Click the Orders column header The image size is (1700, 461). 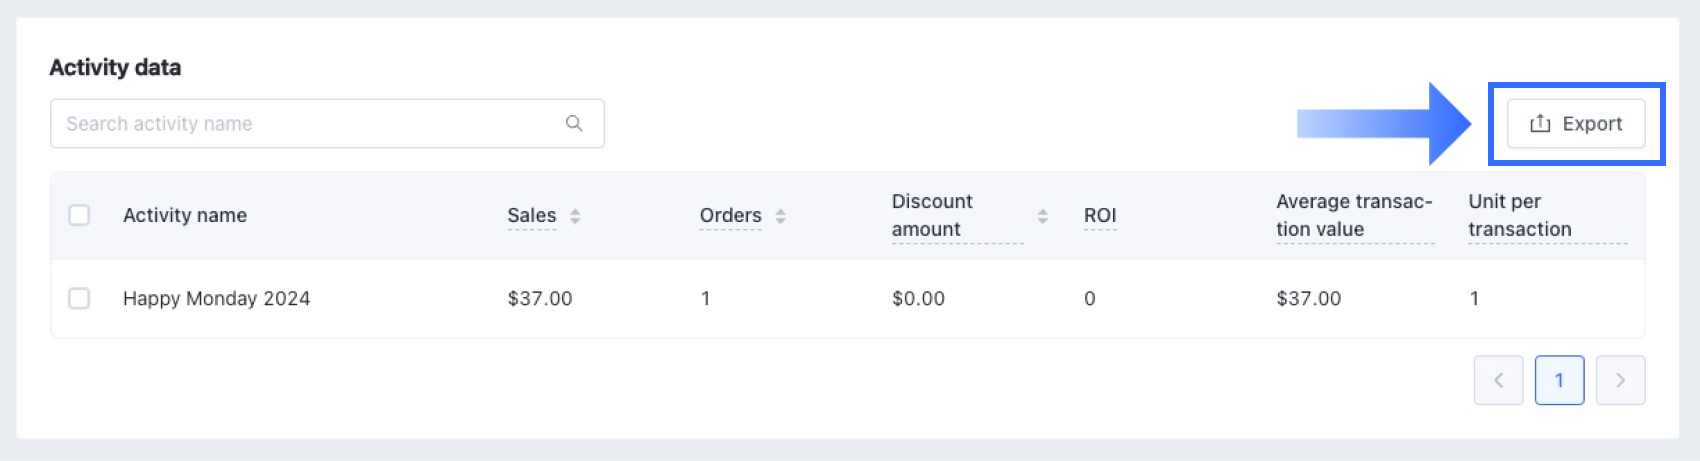[730, 215]
